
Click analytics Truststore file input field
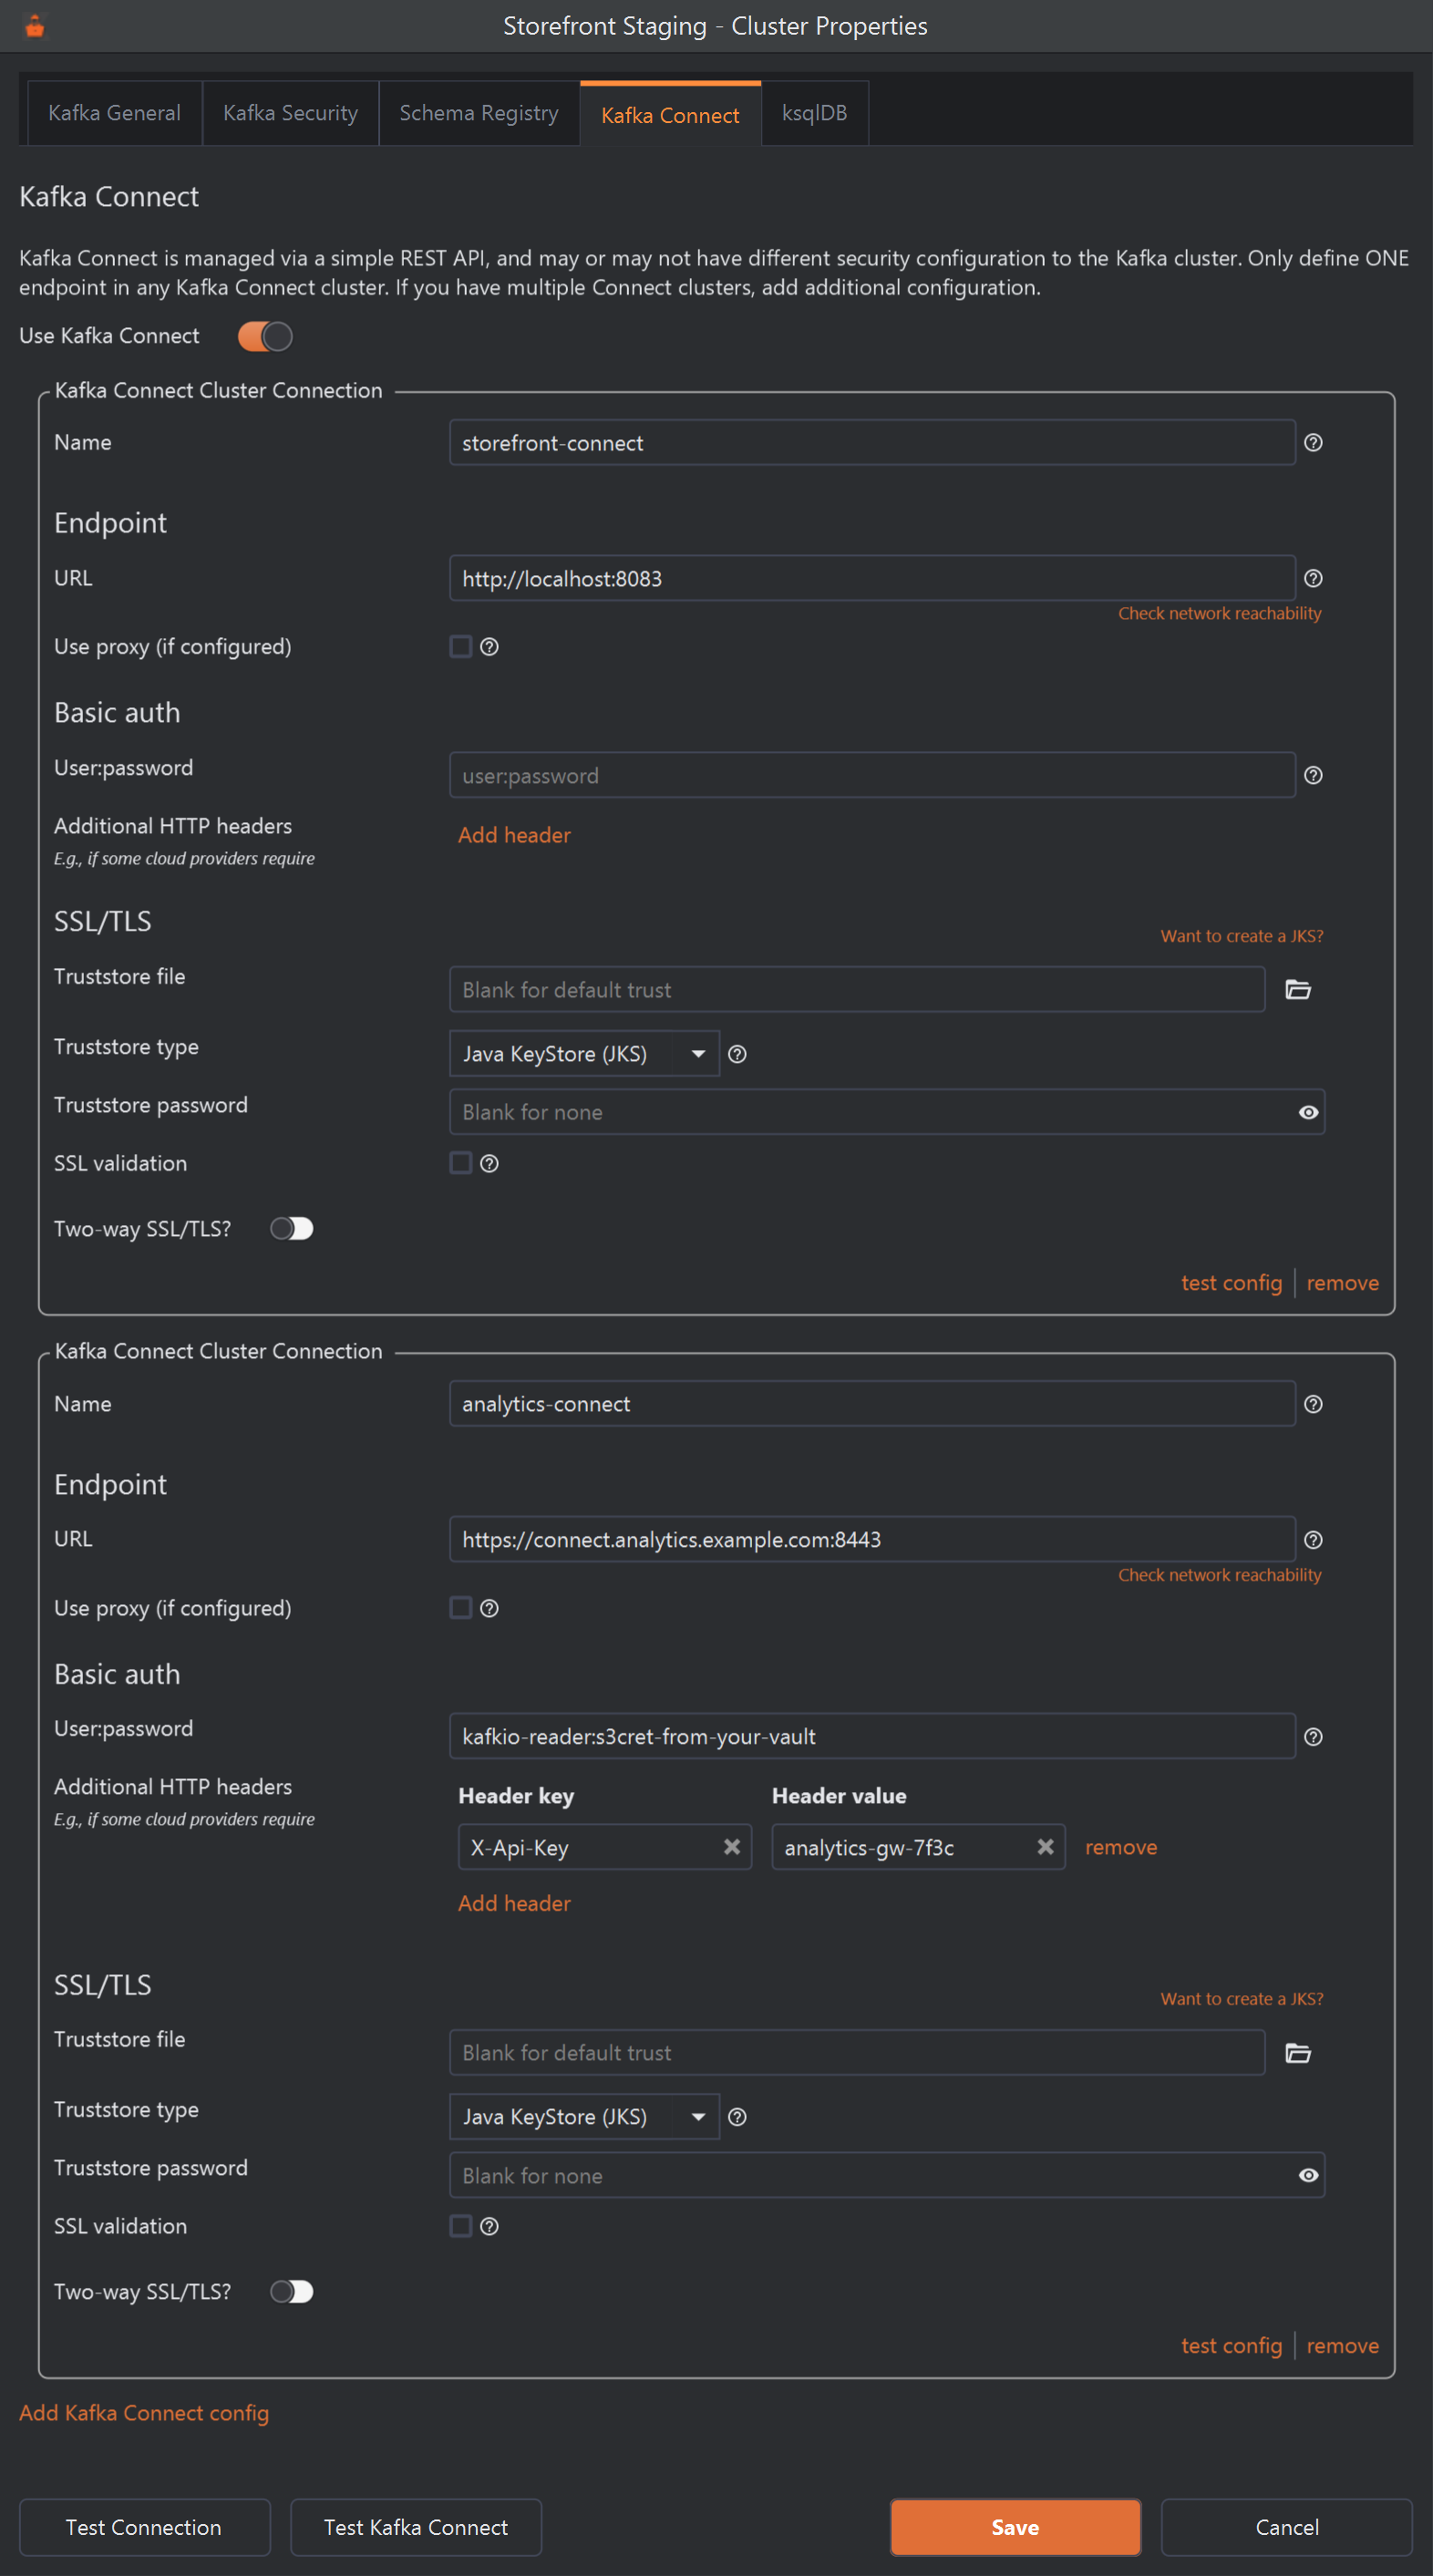[x=857, y=2053]
